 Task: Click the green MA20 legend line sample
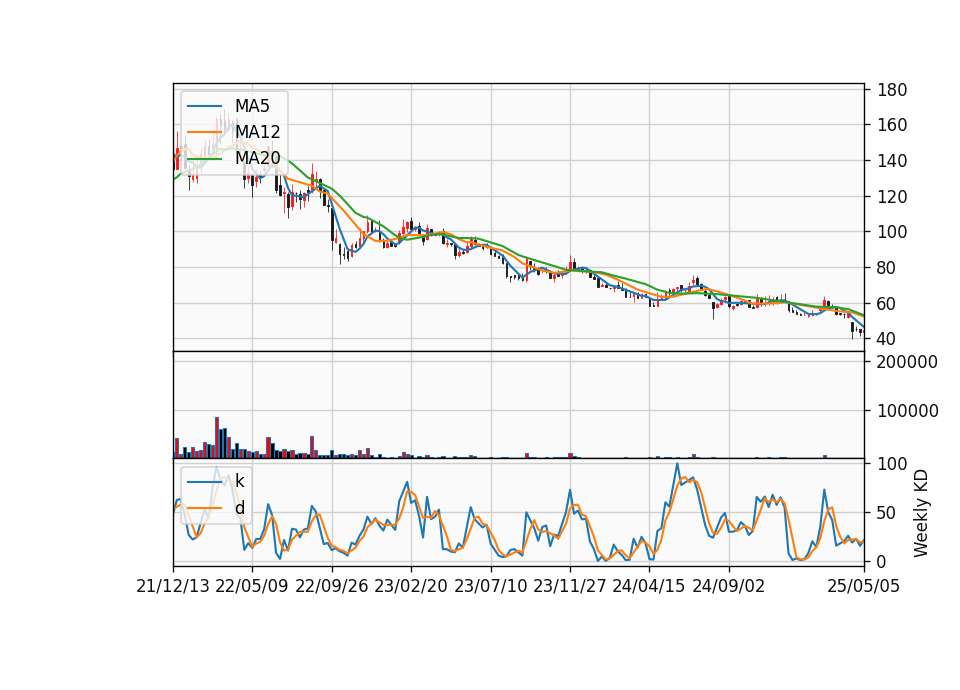tap(204, 159)
